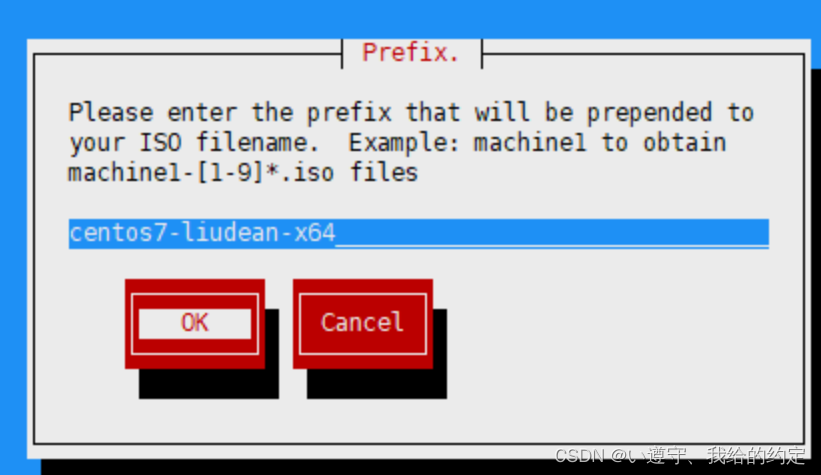Focus the ISO filename prefix input field
The image size is (821, 475).
418,233
